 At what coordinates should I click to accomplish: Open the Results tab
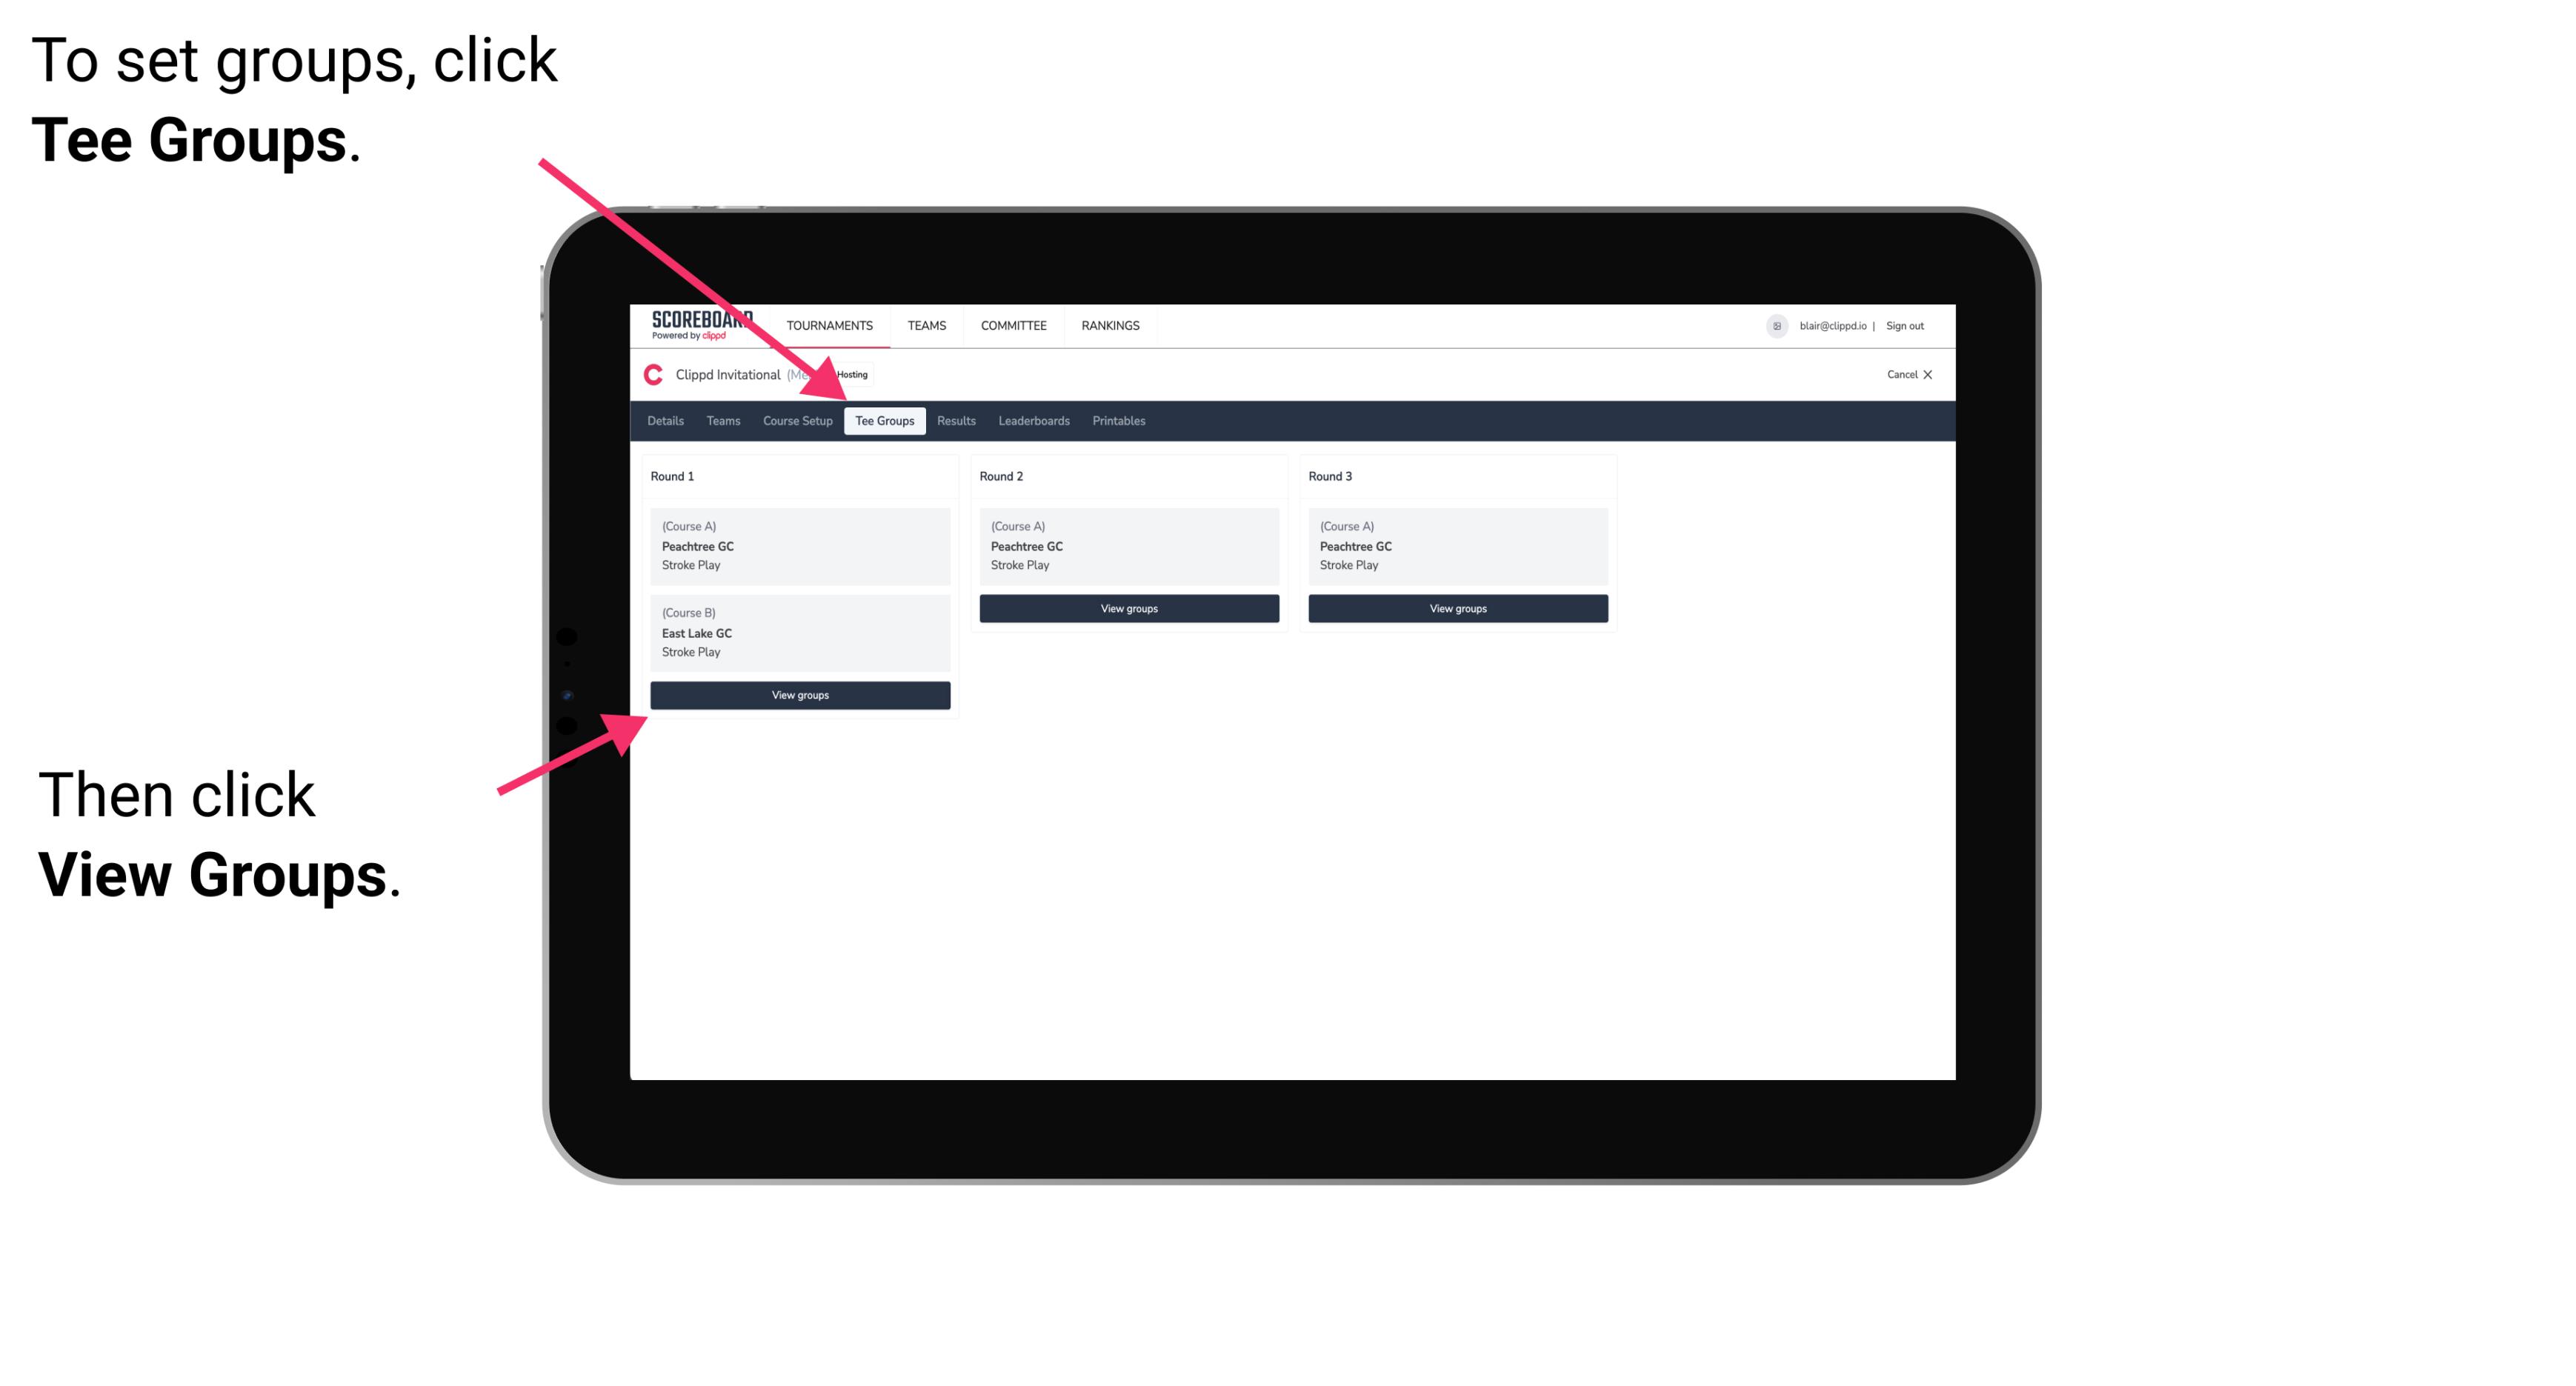click(x=954, y=422)
